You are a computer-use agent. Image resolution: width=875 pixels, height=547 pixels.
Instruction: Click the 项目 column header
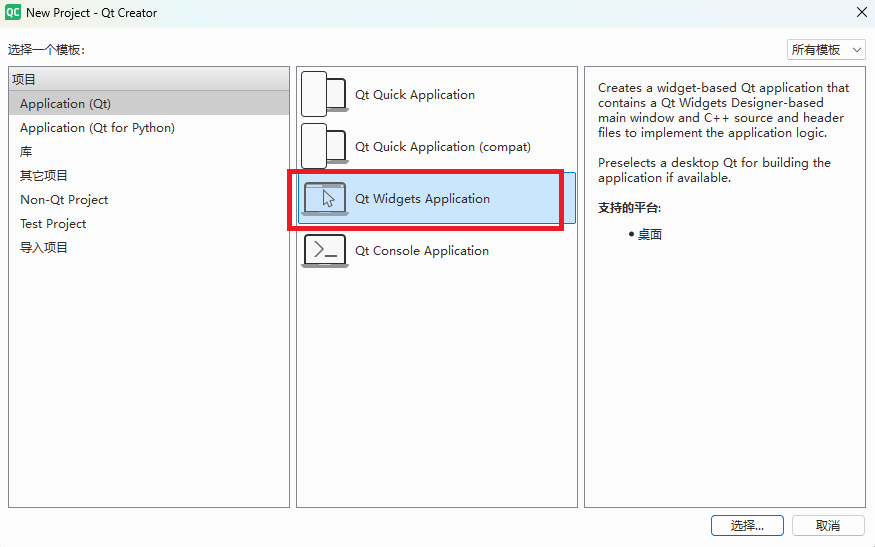click(149, 79)
